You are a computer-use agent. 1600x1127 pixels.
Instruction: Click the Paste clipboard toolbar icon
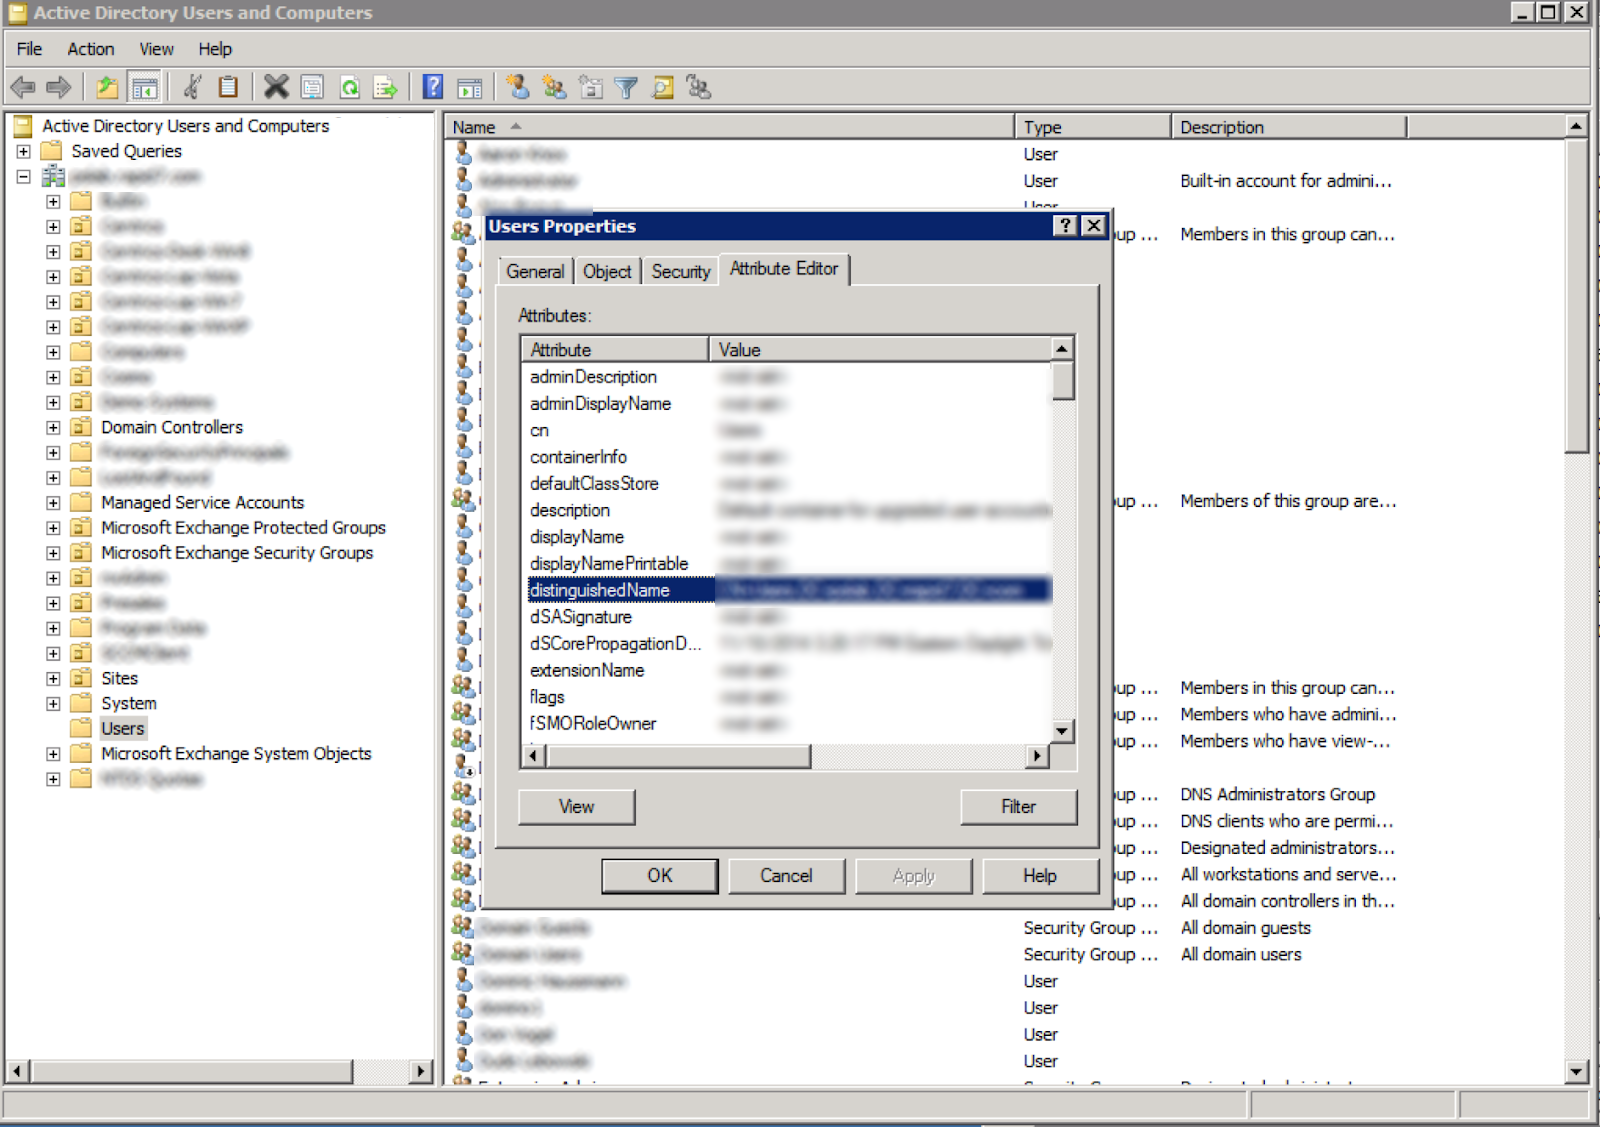point(228,88)
